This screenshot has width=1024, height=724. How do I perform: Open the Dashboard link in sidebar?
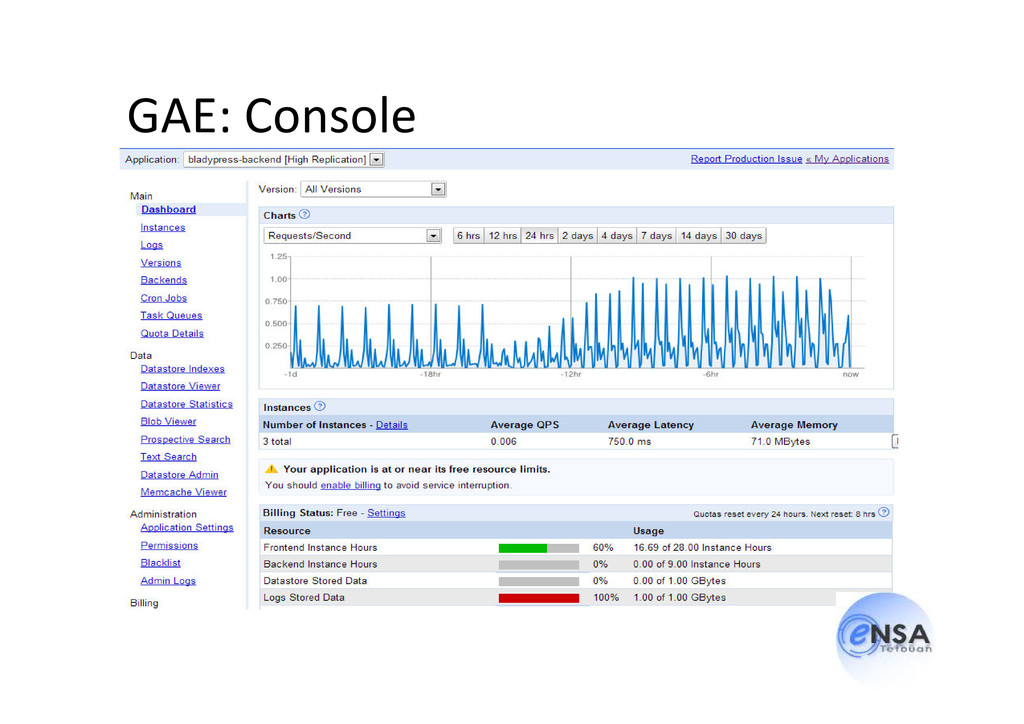[x=168, y=210]
